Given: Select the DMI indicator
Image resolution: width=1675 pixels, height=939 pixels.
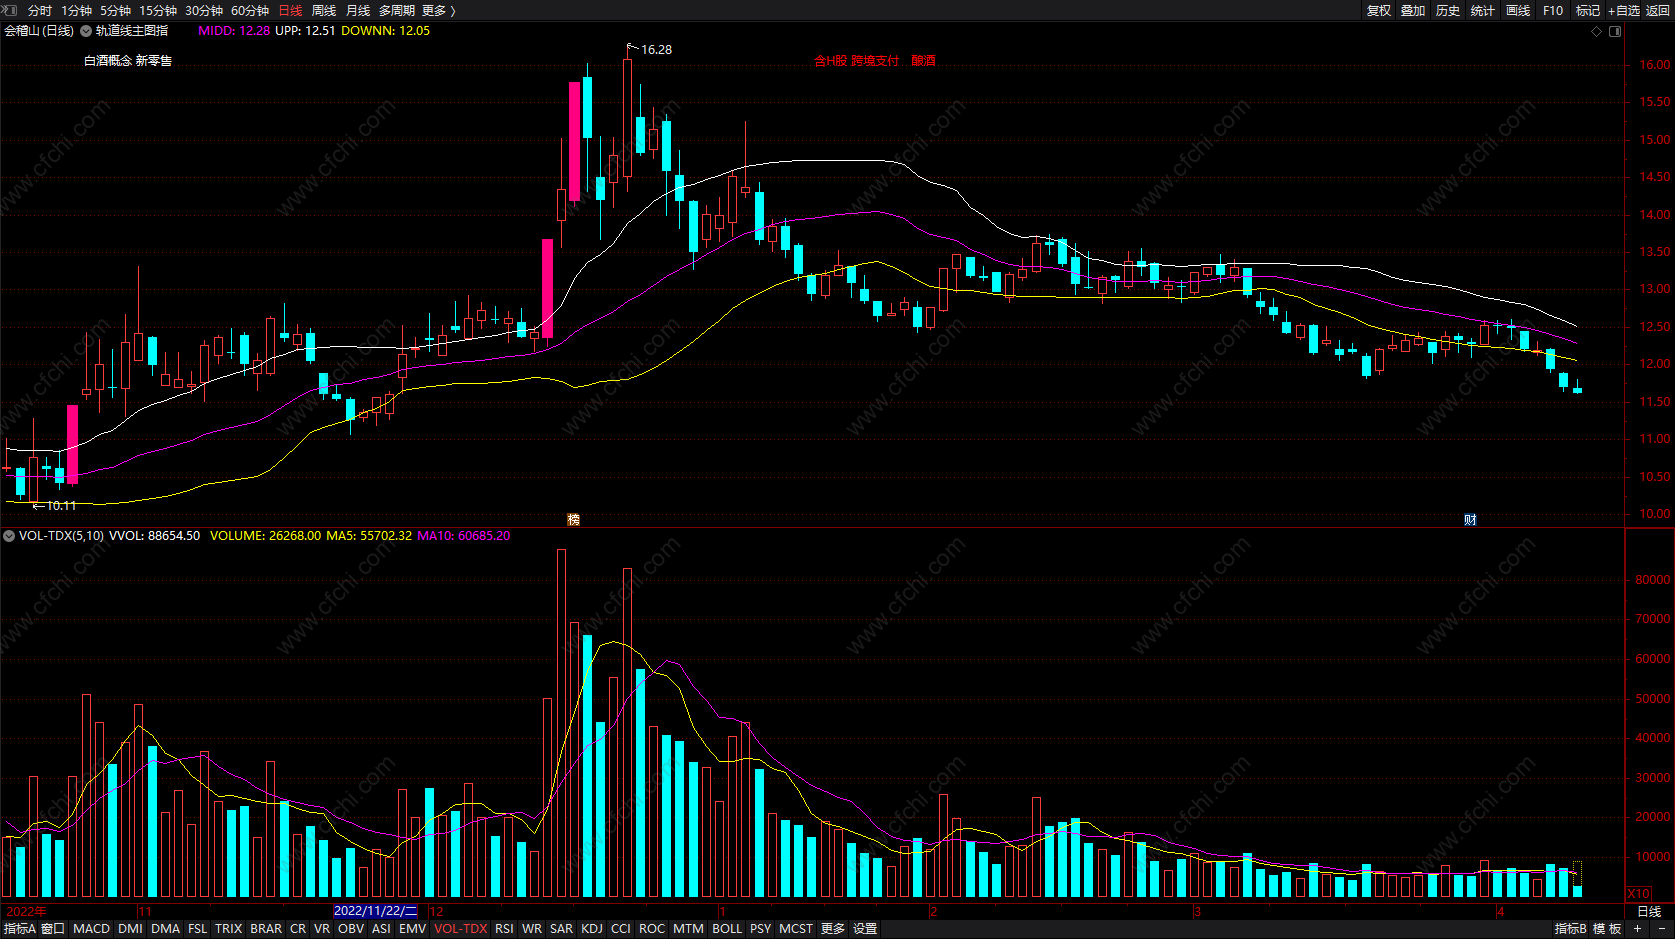Looking at the screenshot, I should point(130,929).
